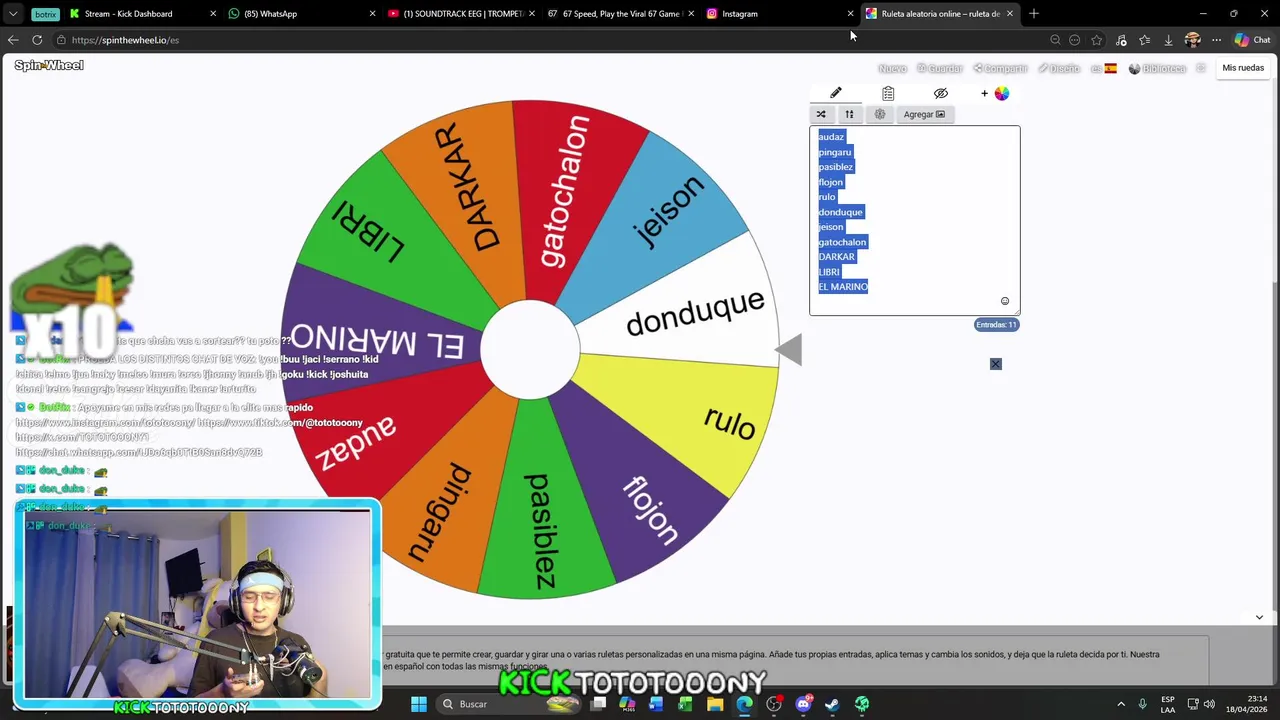Click the Nuevo menu item

tap(892, 68)
